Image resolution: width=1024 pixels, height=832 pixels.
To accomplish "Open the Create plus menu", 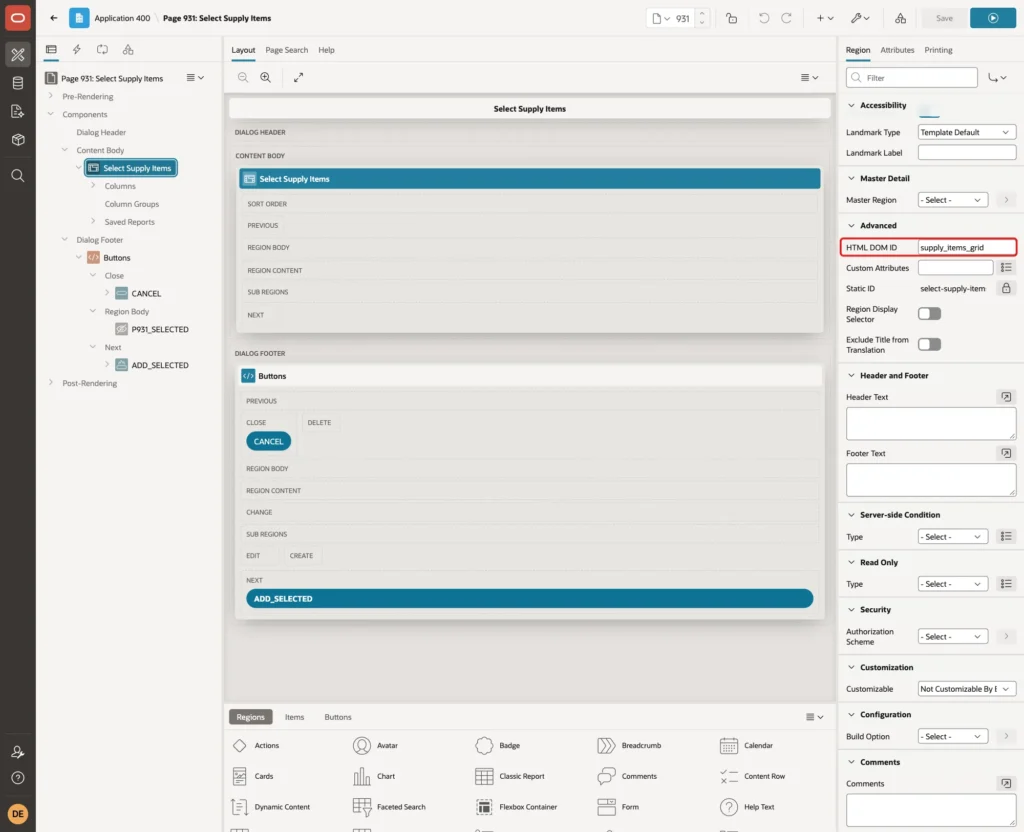I will pos(825,18).
